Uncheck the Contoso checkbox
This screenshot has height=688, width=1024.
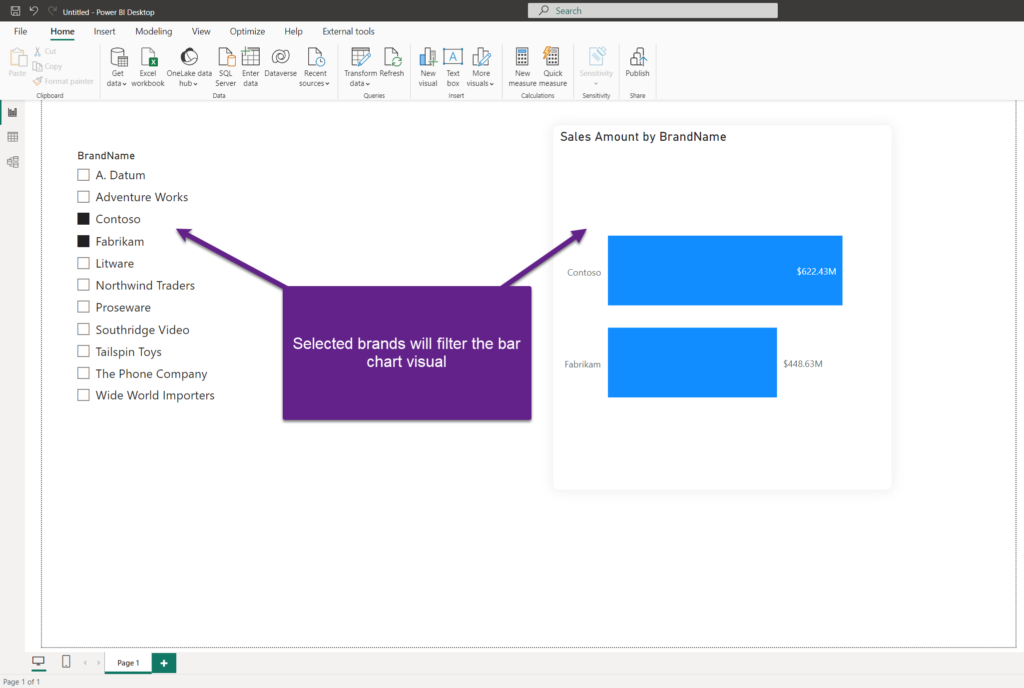coord(83,219)
